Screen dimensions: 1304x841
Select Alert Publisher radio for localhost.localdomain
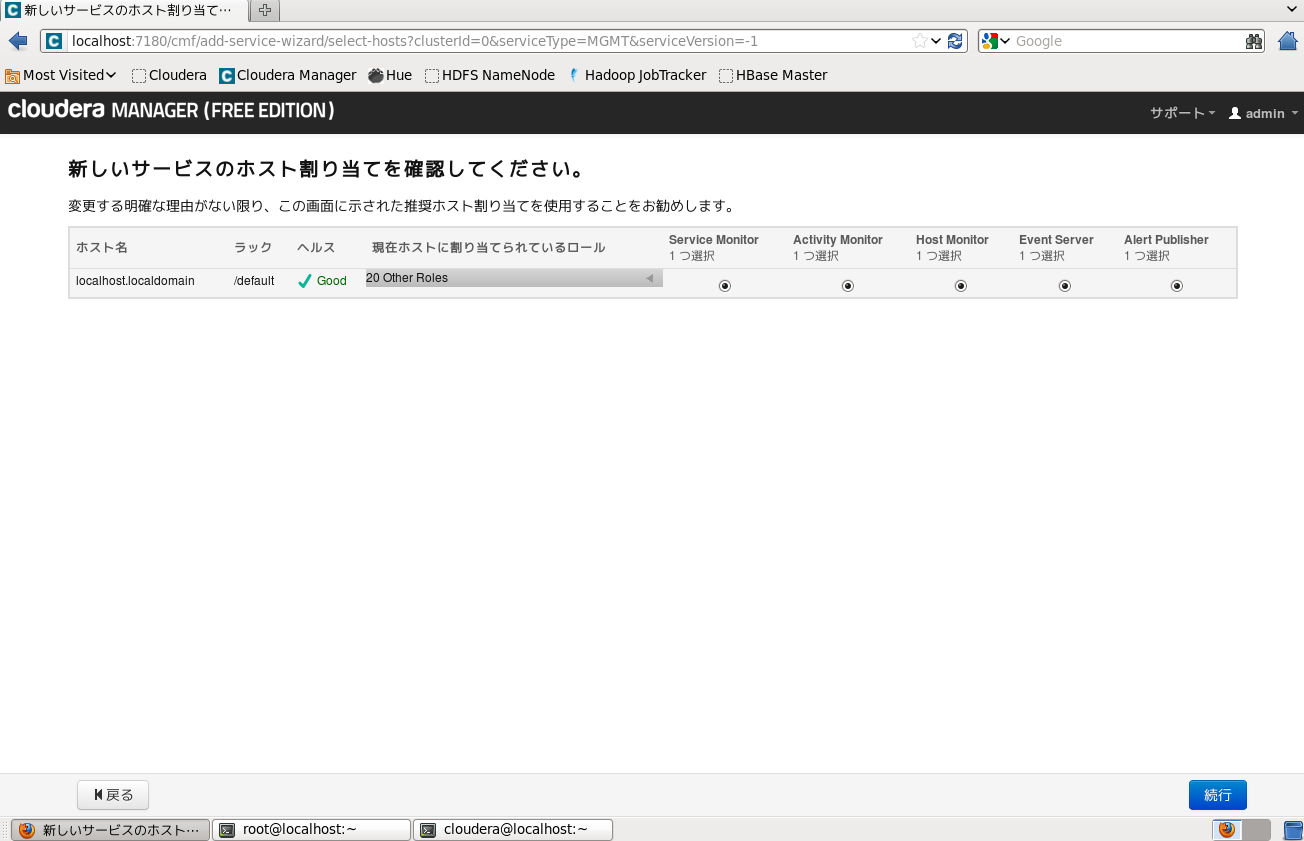pyautogui.click(x=1177, y=286)
